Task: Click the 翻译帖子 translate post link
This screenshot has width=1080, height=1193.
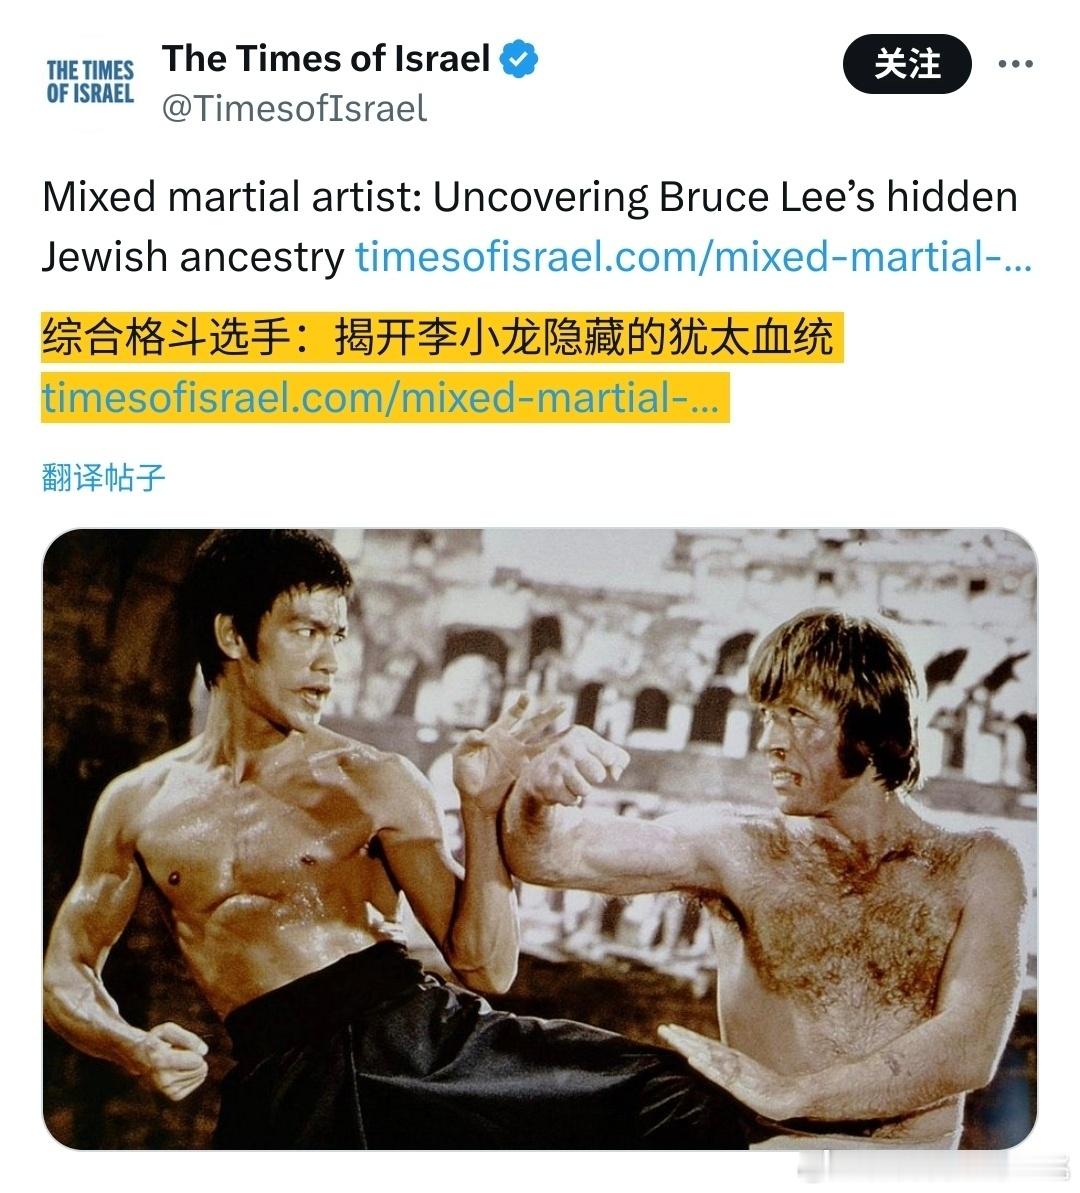Action: (103, 477)
